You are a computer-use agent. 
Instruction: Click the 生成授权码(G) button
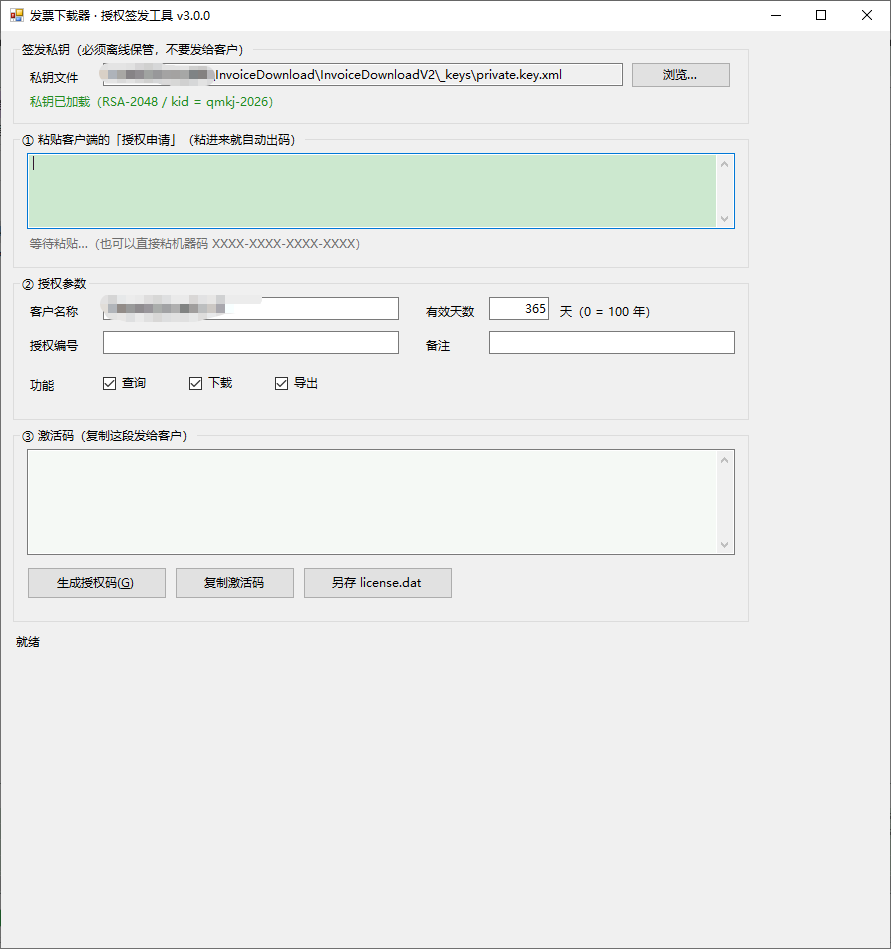pyautogui.click(x=97, y=583)
